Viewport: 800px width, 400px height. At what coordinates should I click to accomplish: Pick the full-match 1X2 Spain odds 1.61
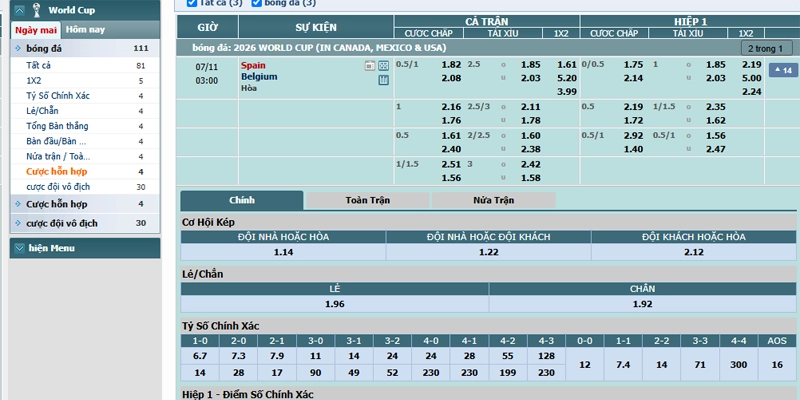567,65
